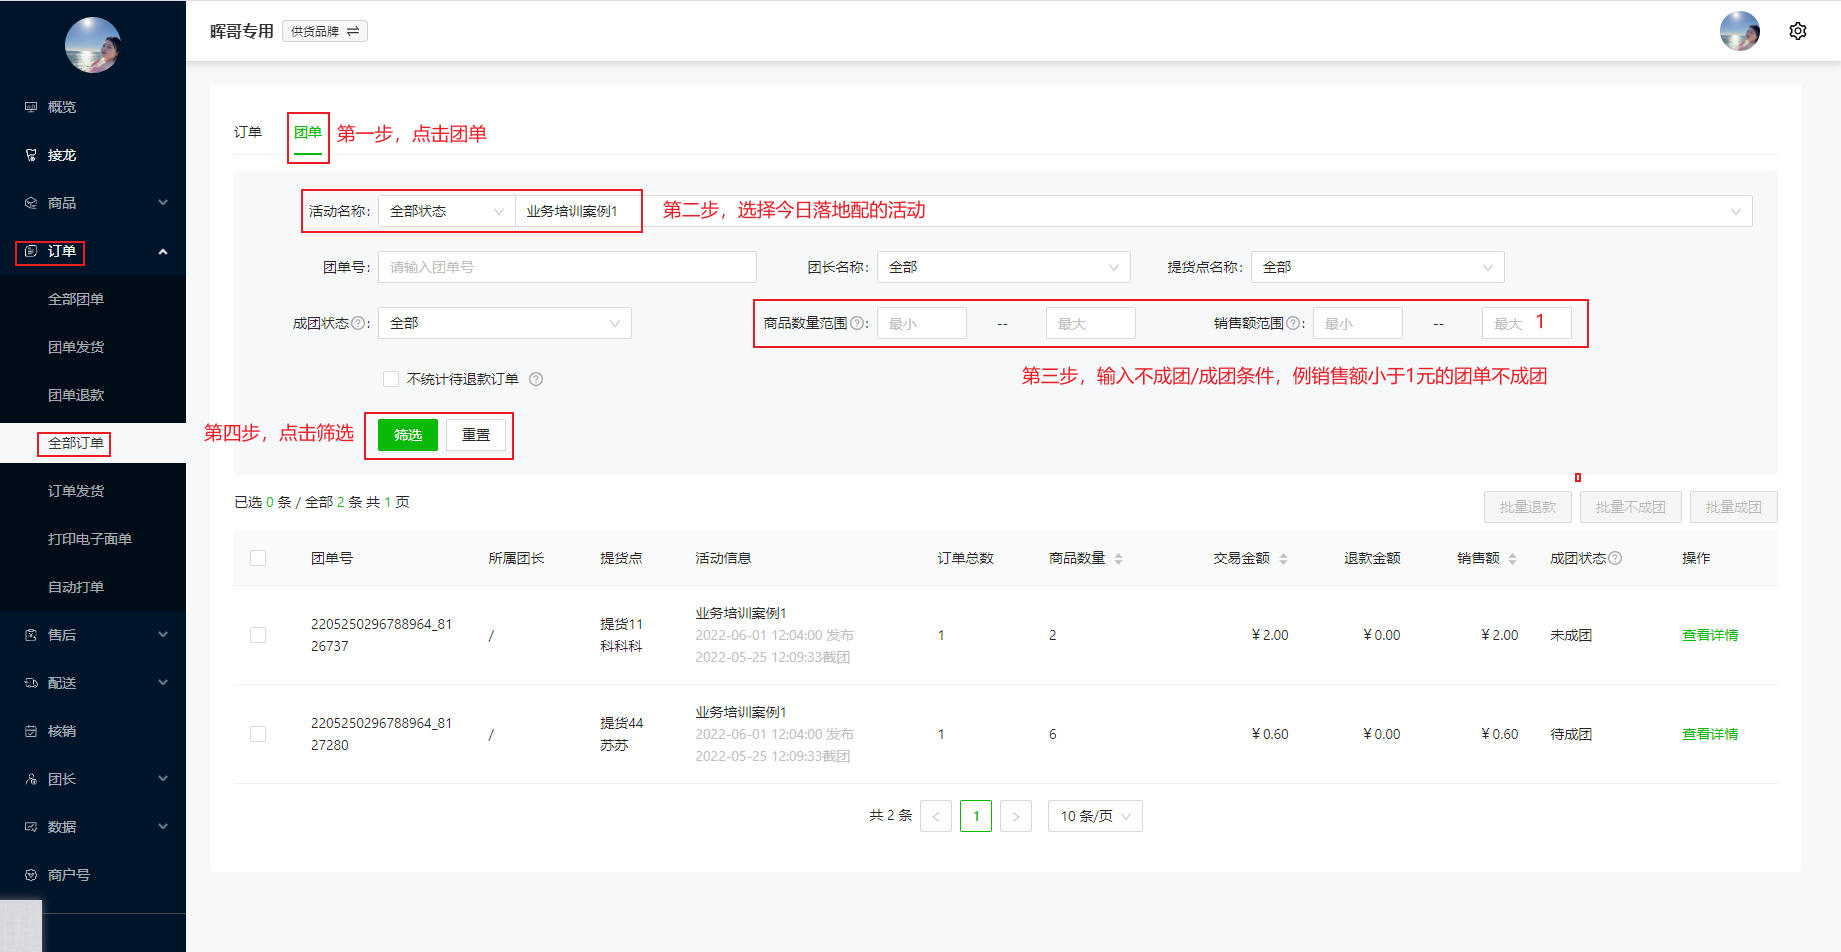Click the 商户号 sidebar icon

31,875
